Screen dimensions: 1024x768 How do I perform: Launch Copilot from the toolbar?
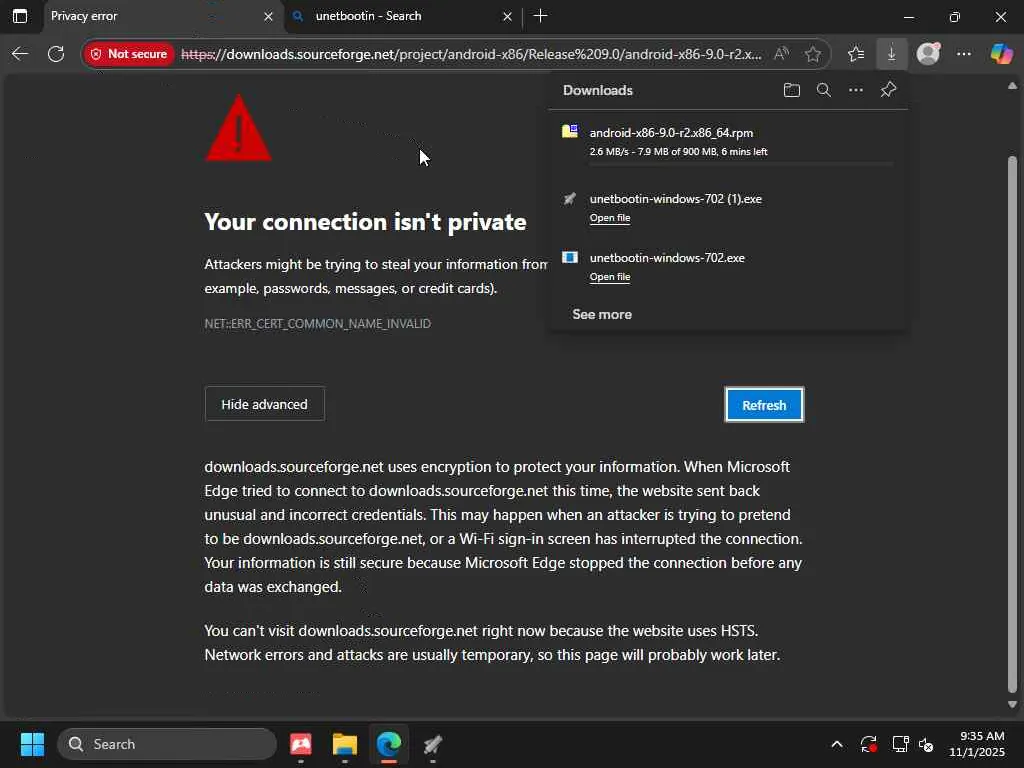point(1001,54)
